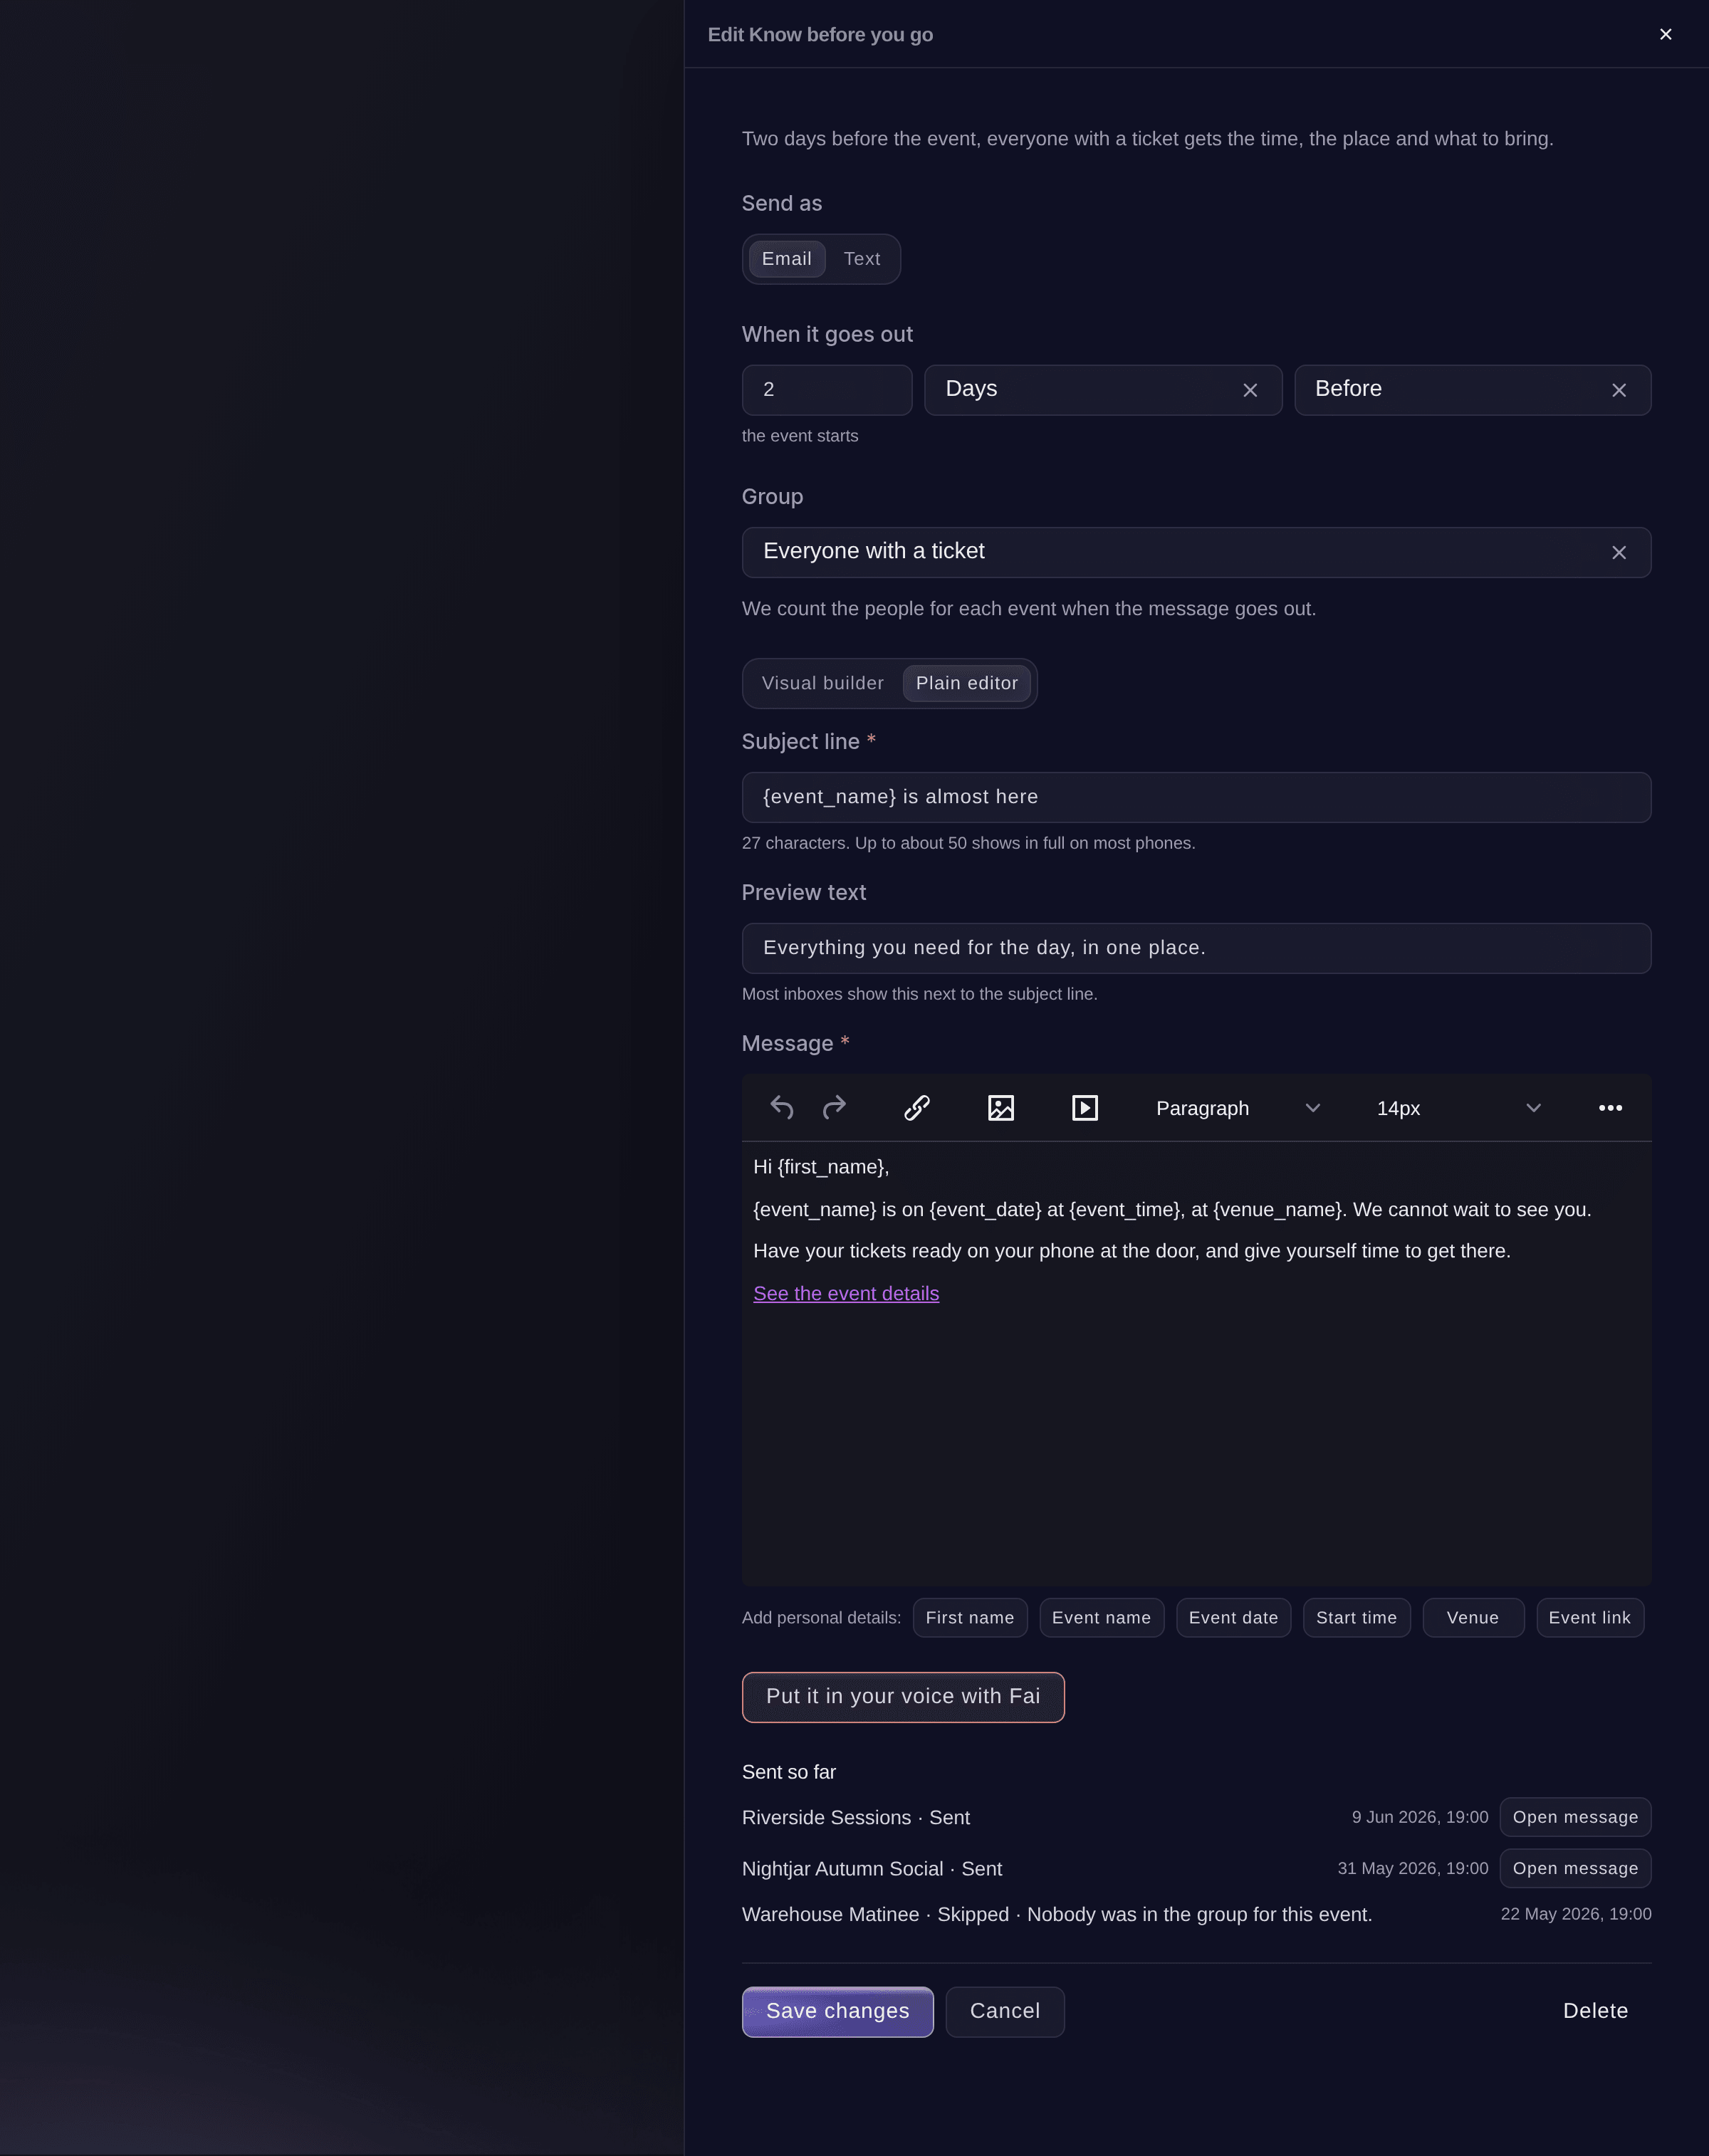Viewport: 1709px width, 2156px height.
Task: Insert the First name placeholder
Action: point(970,1617)
